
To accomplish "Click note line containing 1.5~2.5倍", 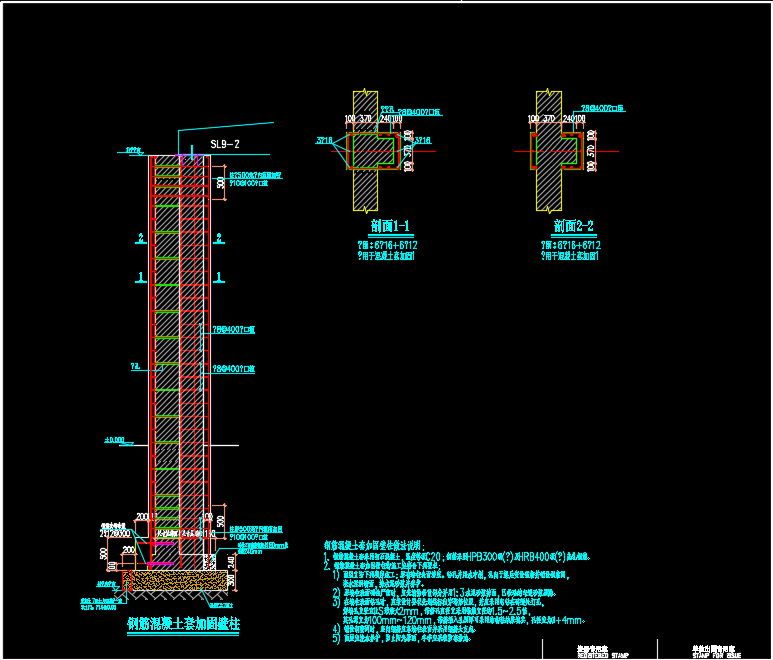I will (437, 611).
